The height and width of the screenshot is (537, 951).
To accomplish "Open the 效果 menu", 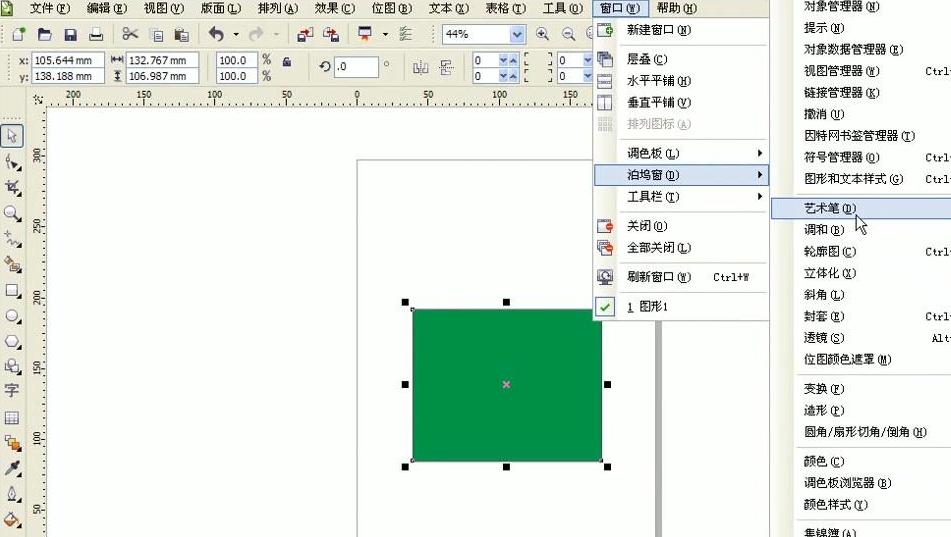I will (x=334, y=8).
